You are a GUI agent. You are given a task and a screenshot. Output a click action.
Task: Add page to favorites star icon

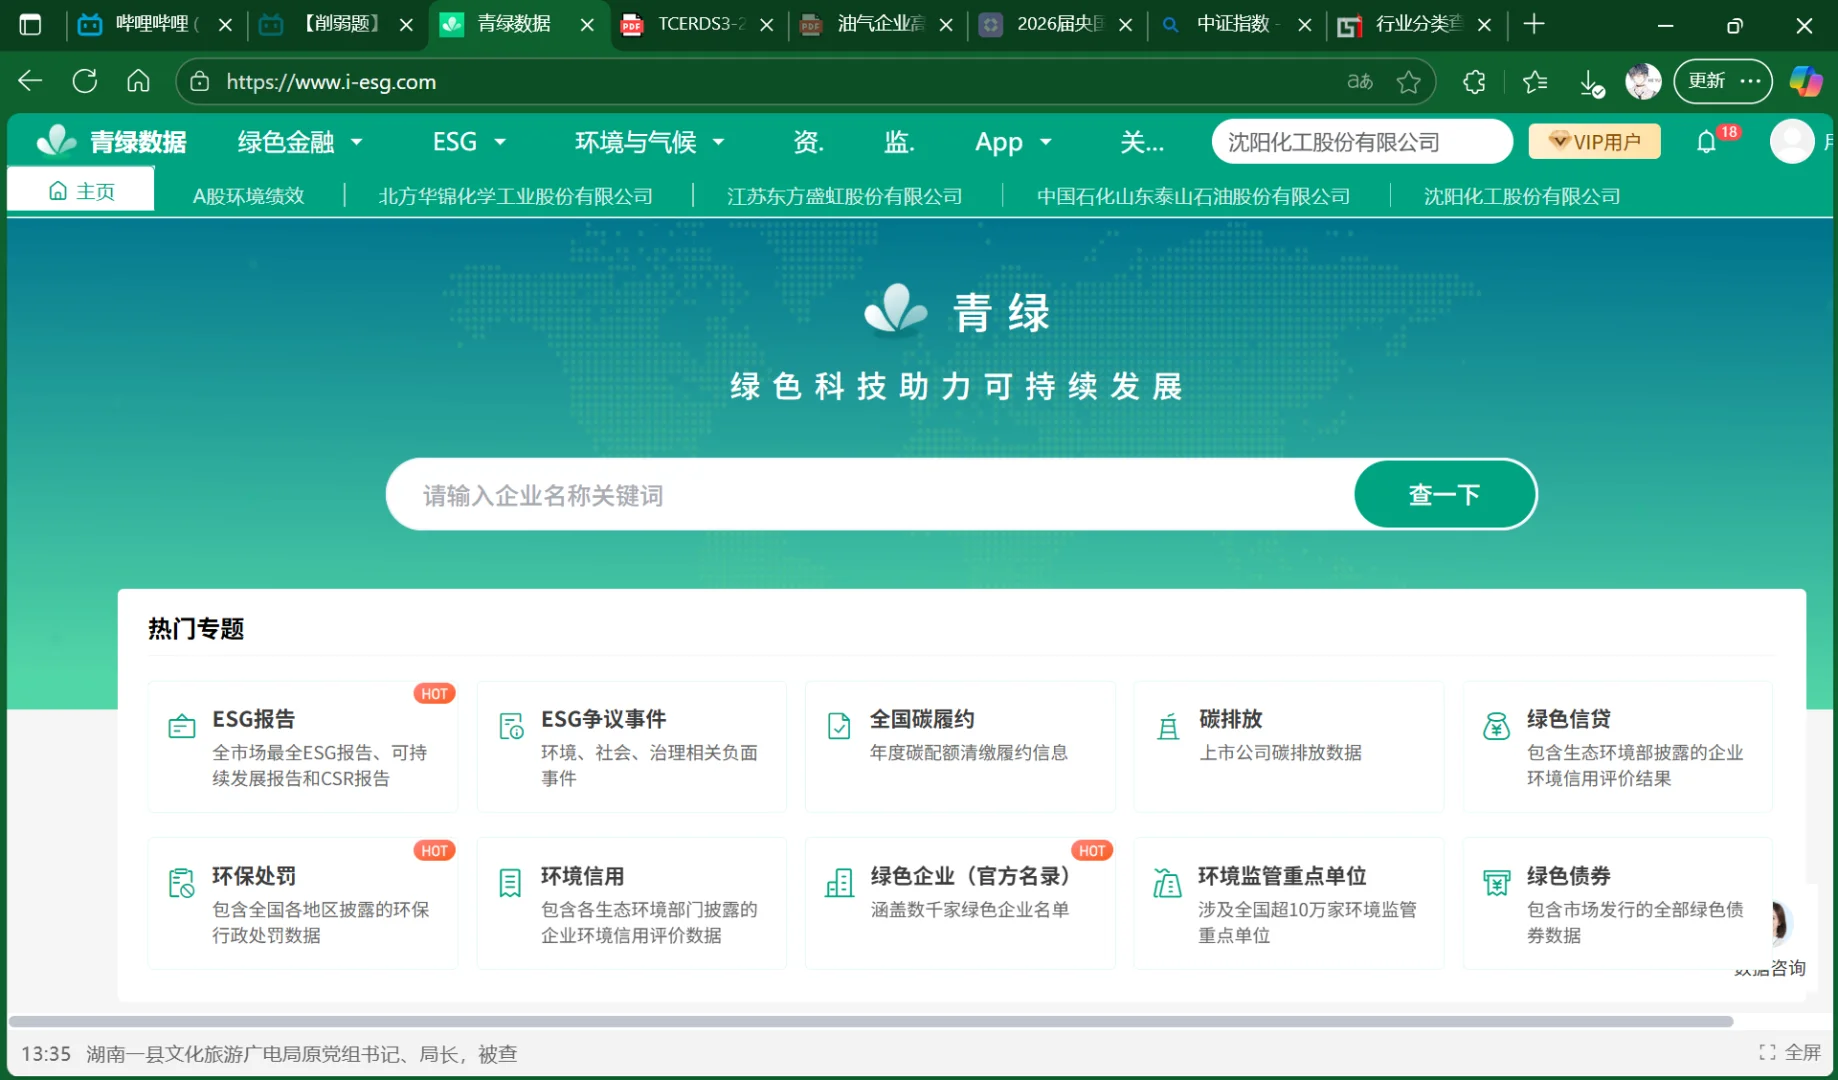click(x=1409, y=82)
